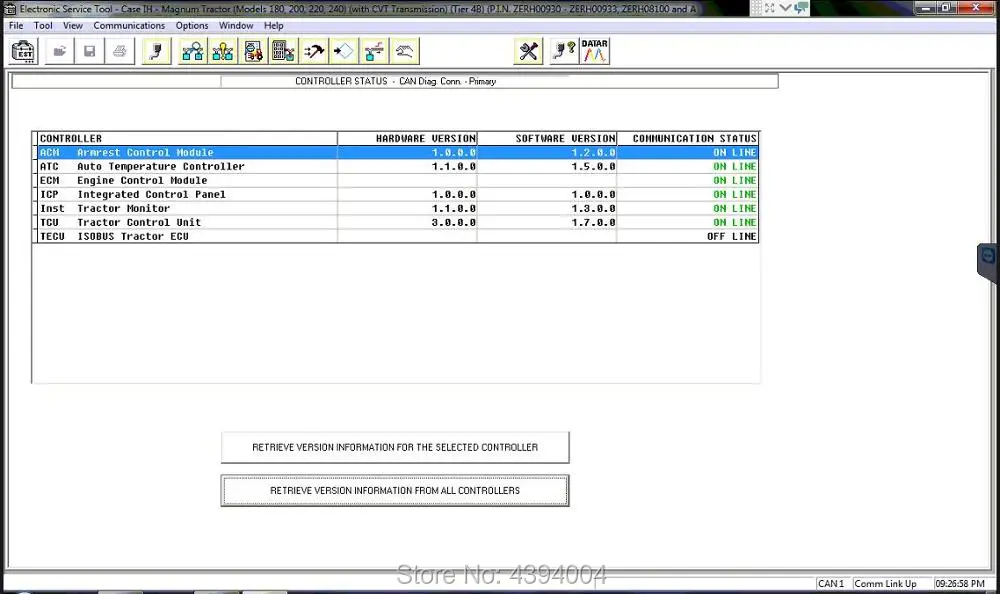Image resolution: width=1000 pixels, height=594 pixels.
Task: Click Retrieve Version Information From All Controllers
Action: pyautogui.click(x=395, y=491)
